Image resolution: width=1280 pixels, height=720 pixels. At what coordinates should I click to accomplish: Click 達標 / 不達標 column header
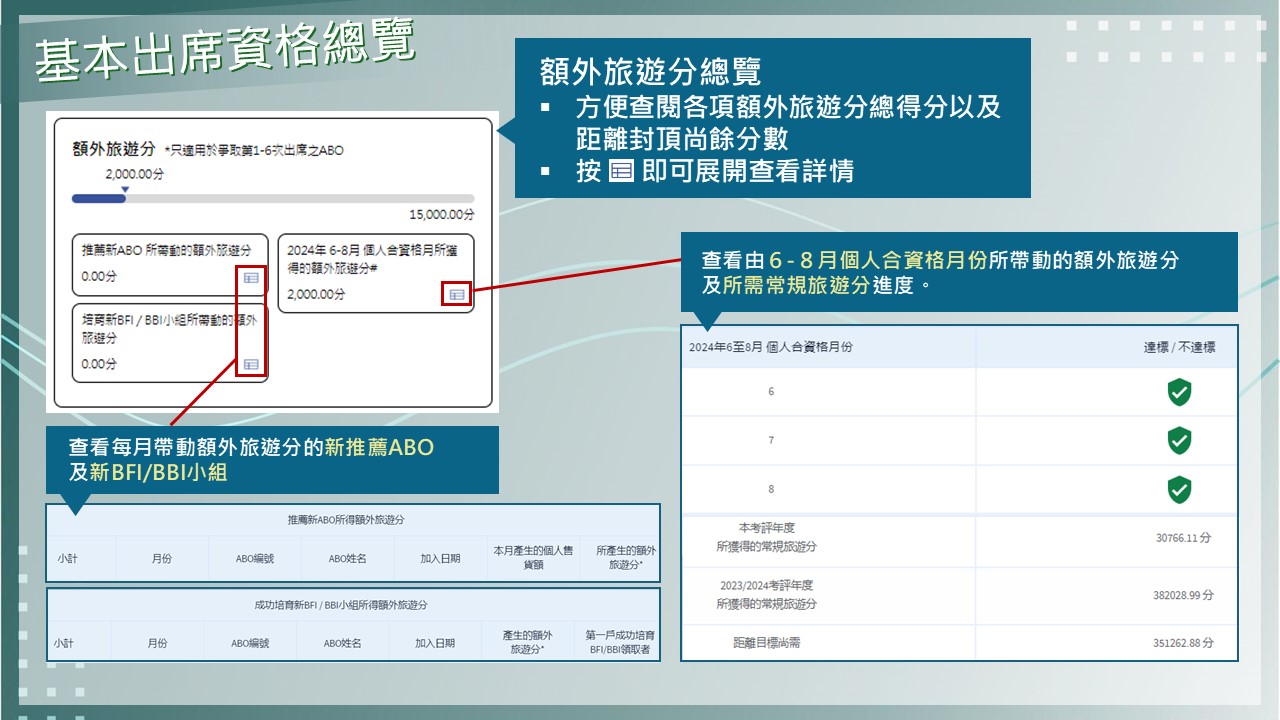click(x=1180, y=347)
